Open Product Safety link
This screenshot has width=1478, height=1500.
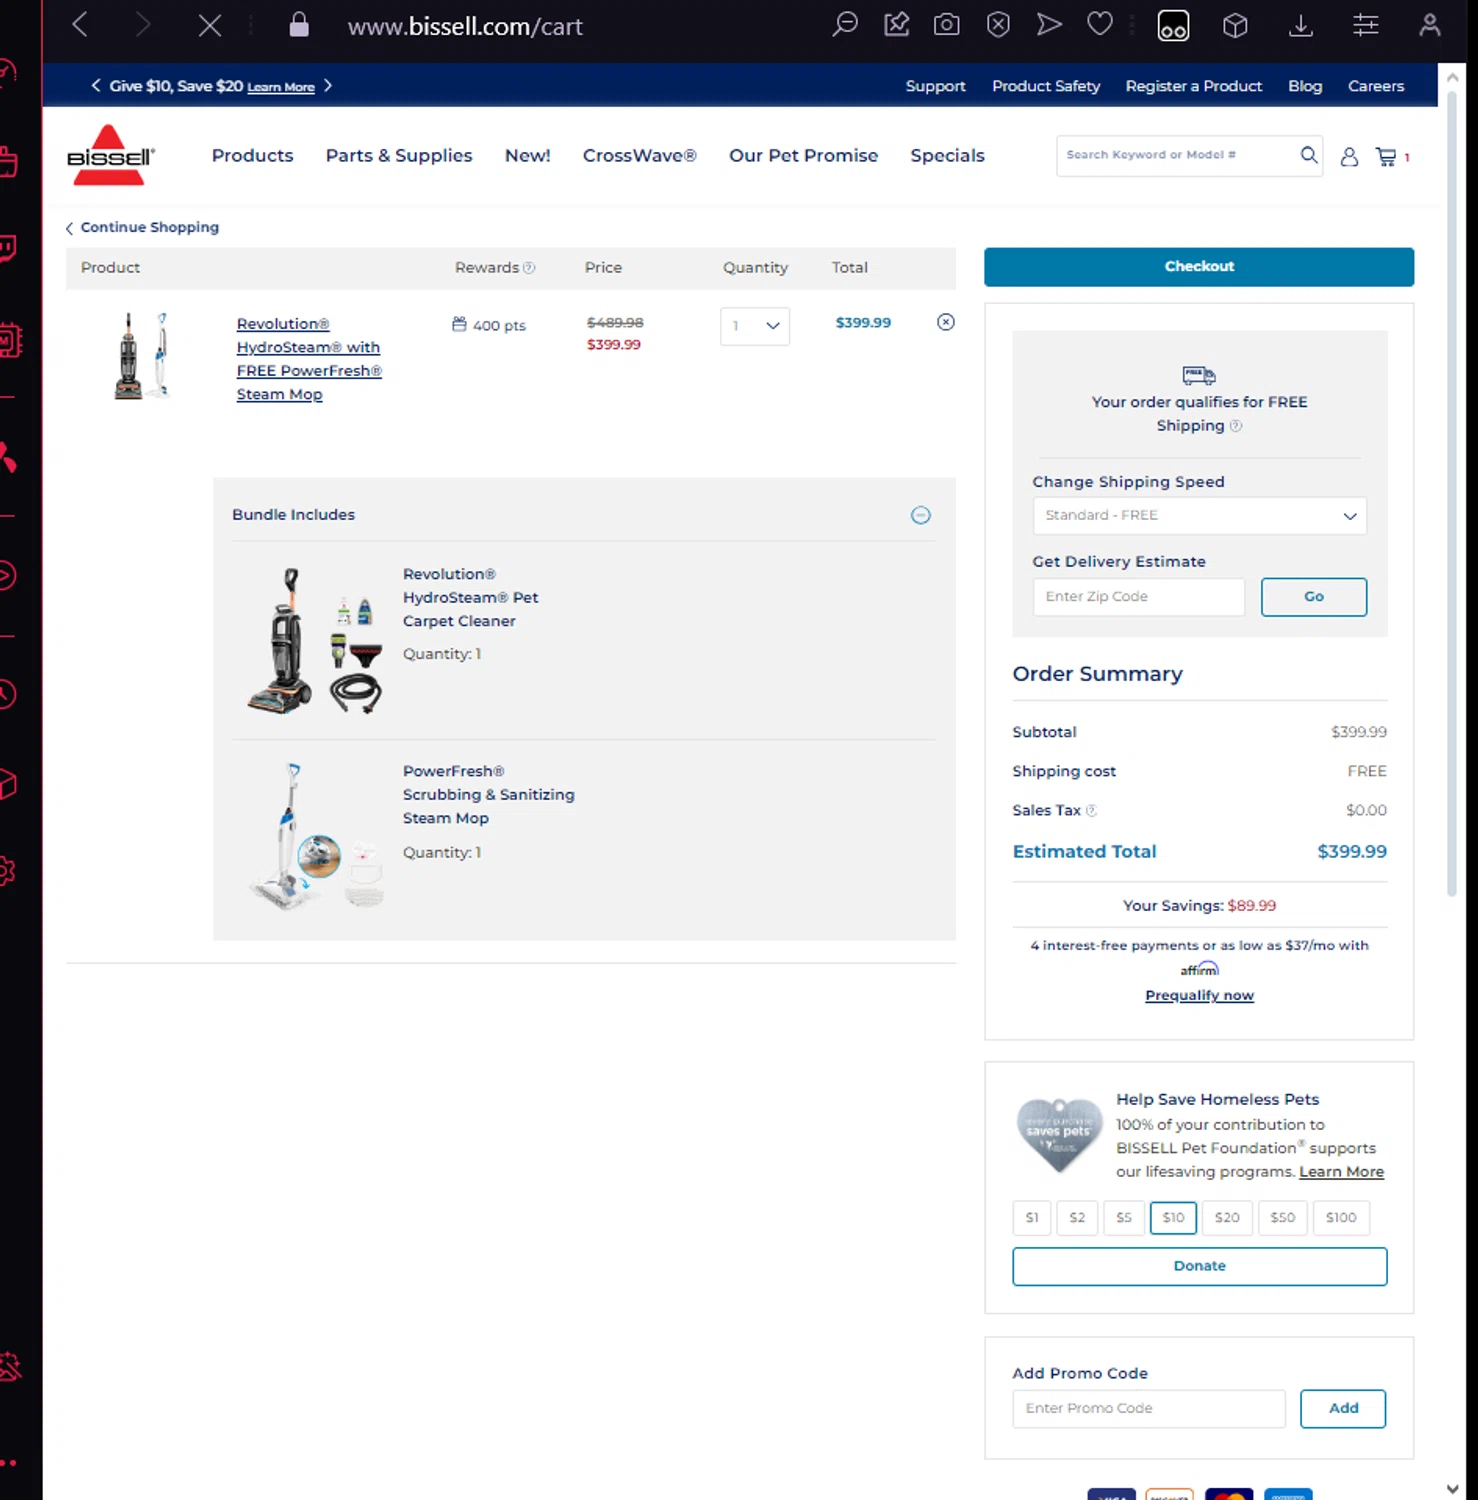1046,86
